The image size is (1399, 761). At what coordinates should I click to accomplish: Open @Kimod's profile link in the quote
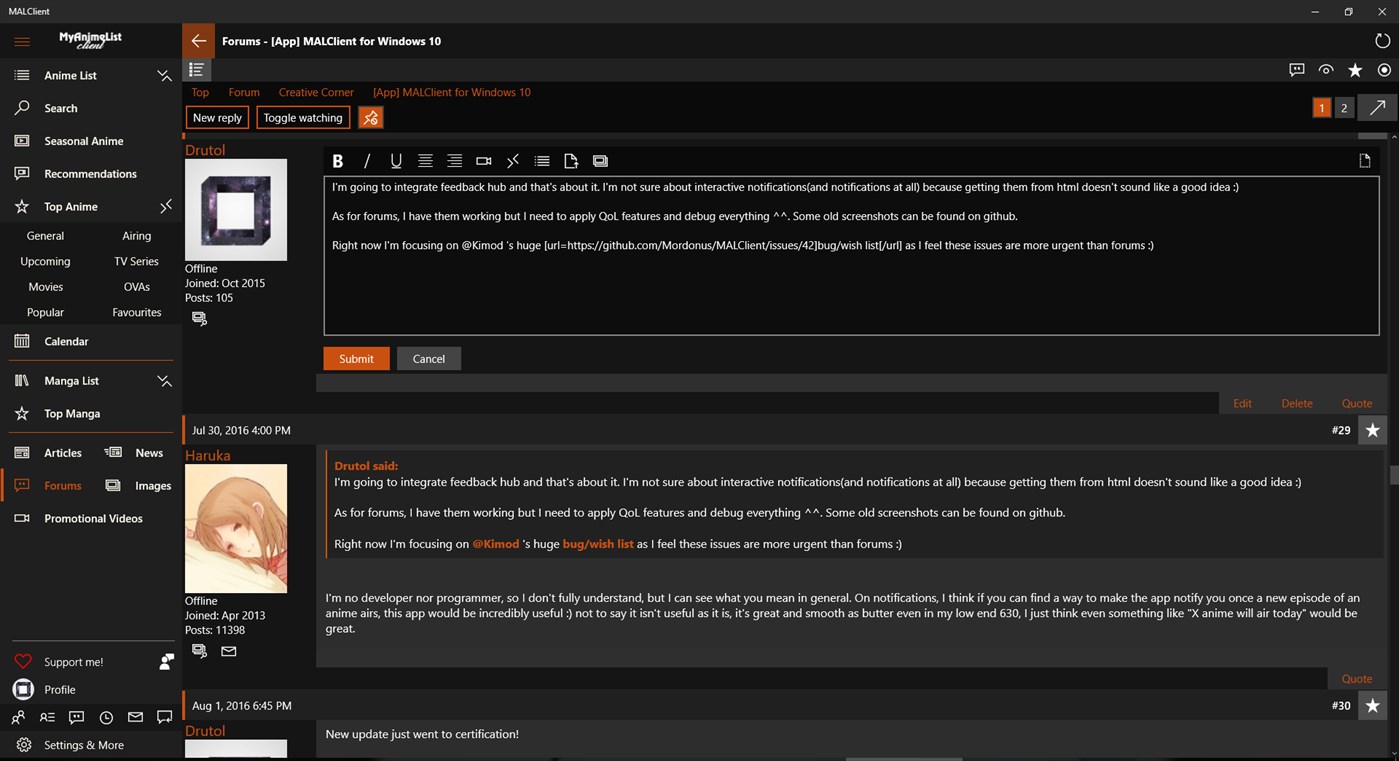click(x=495, y=543)
